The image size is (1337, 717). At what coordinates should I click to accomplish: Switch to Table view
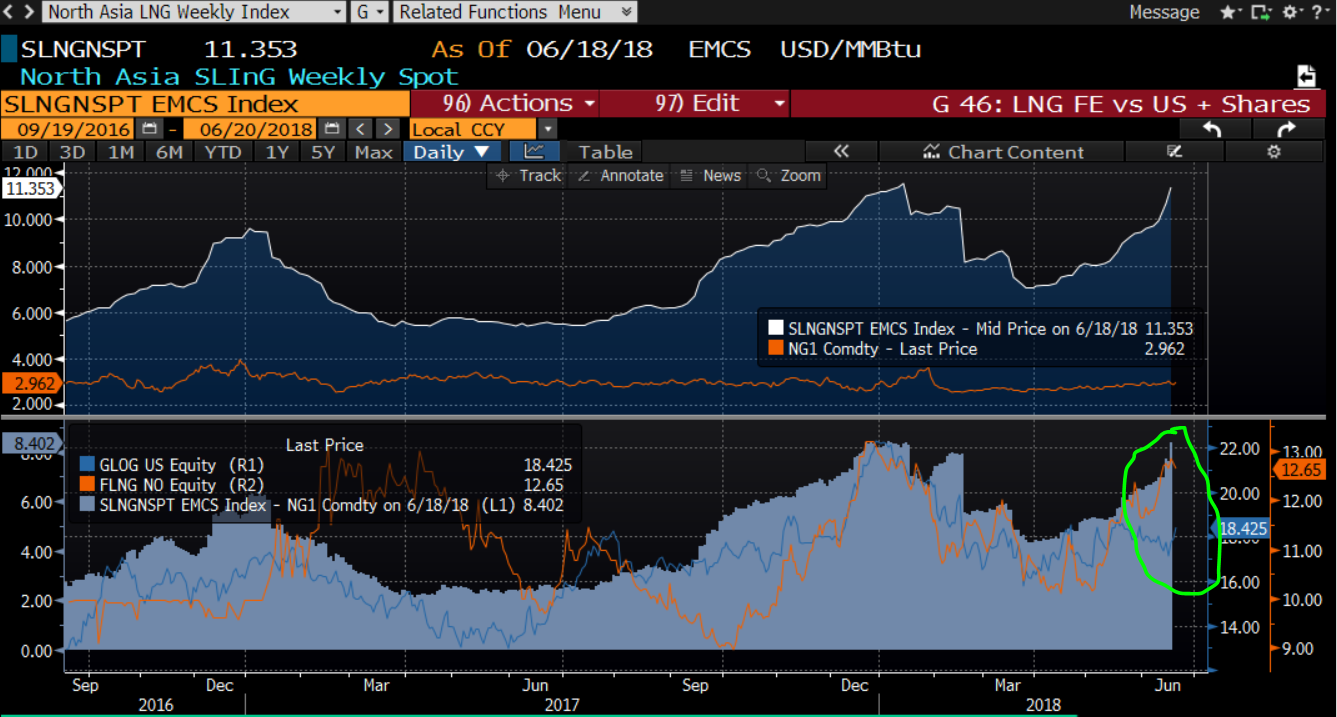pyautogui.click(x=605, y=152)
